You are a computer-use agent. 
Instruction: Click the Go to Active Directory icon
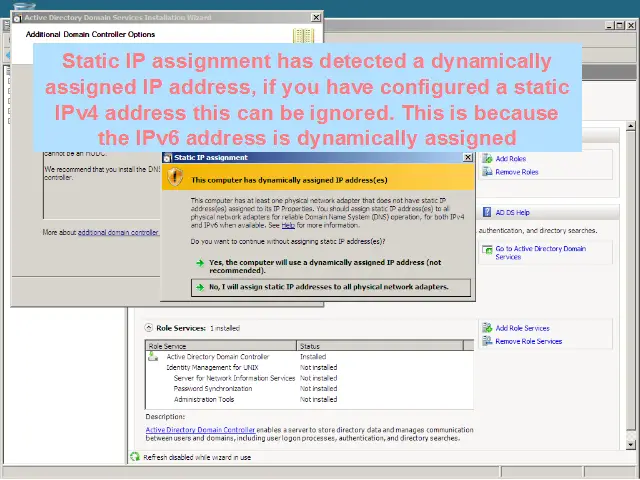[x=487, y=249]
